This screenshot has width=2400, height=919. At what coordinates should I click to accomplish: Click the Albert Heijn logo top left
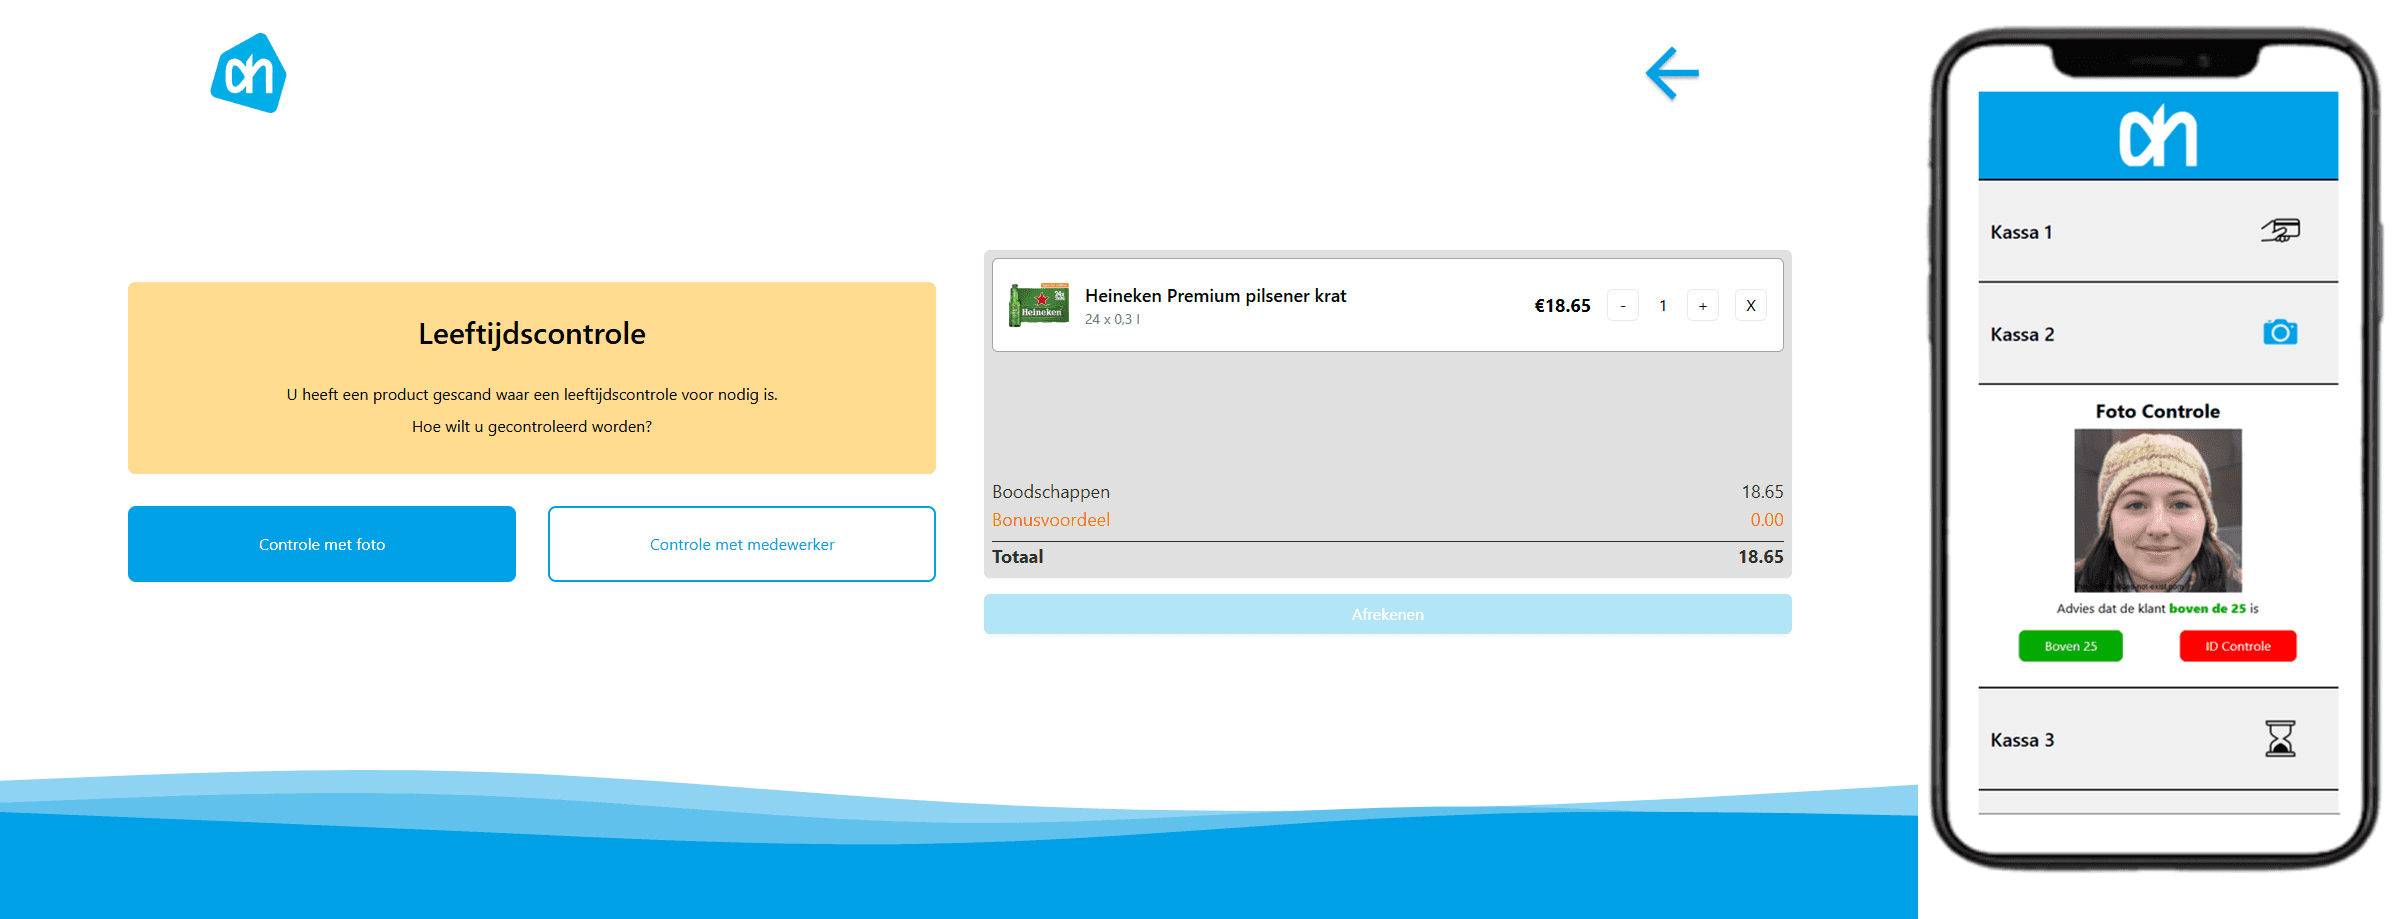248,73
